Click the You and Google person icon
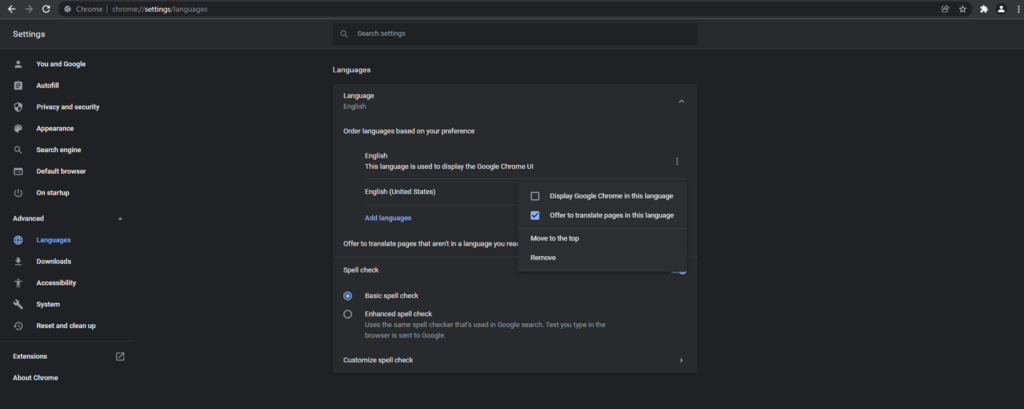This screenshot has height=409, width=1024. pos(18,64)
